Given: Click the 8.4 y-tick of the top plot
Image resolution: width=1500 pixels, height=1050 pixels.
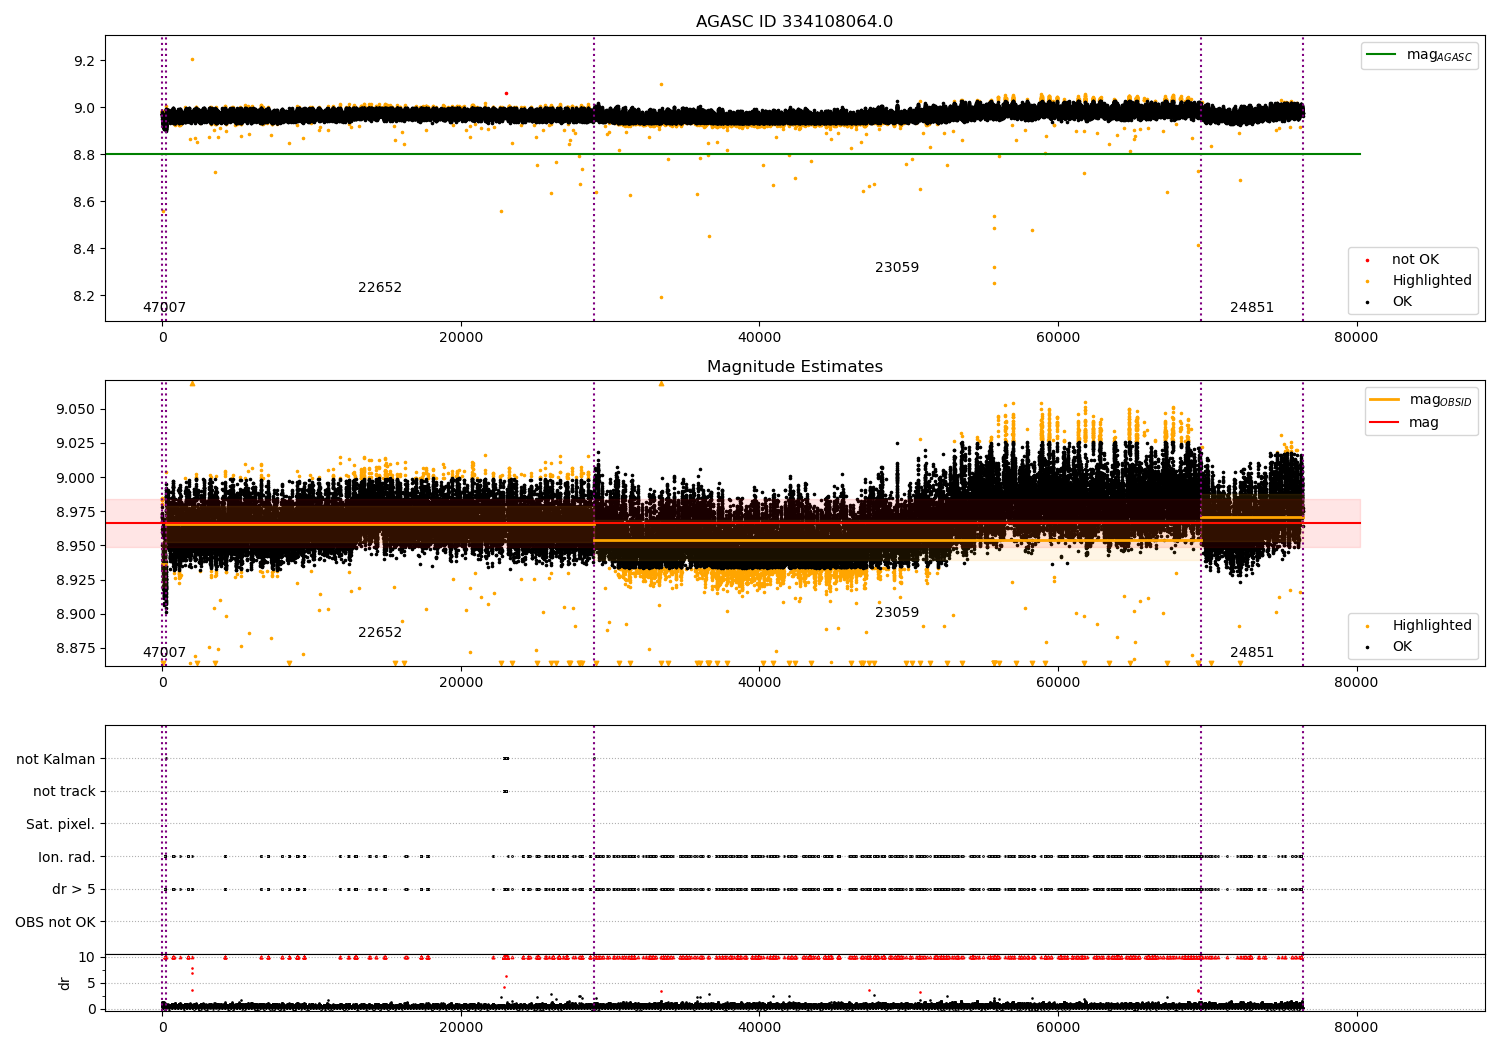Looking at the screenshot, I should click(84, 249).
